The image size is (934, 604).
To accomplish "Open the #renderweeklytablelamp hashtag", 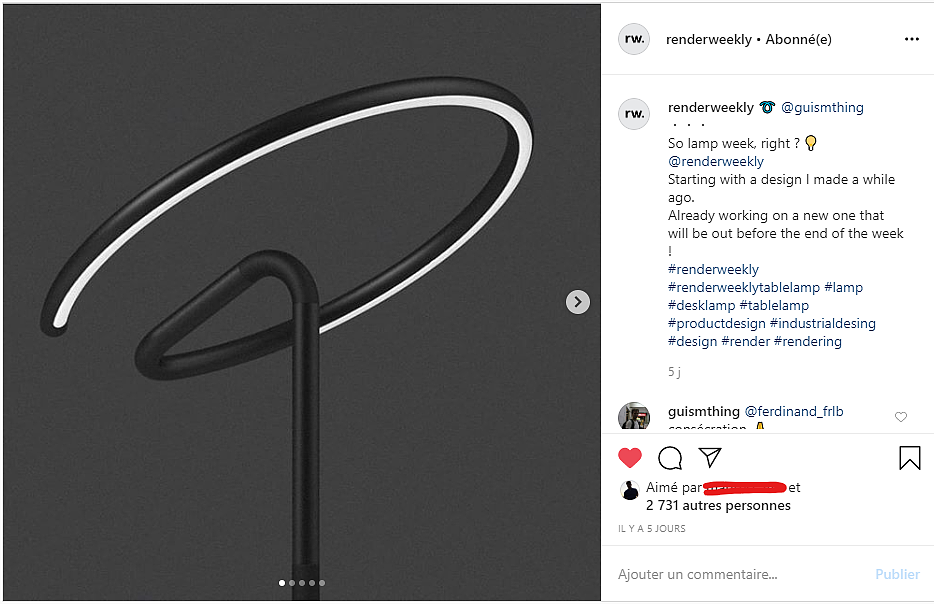I will click(x=743, y=287).
